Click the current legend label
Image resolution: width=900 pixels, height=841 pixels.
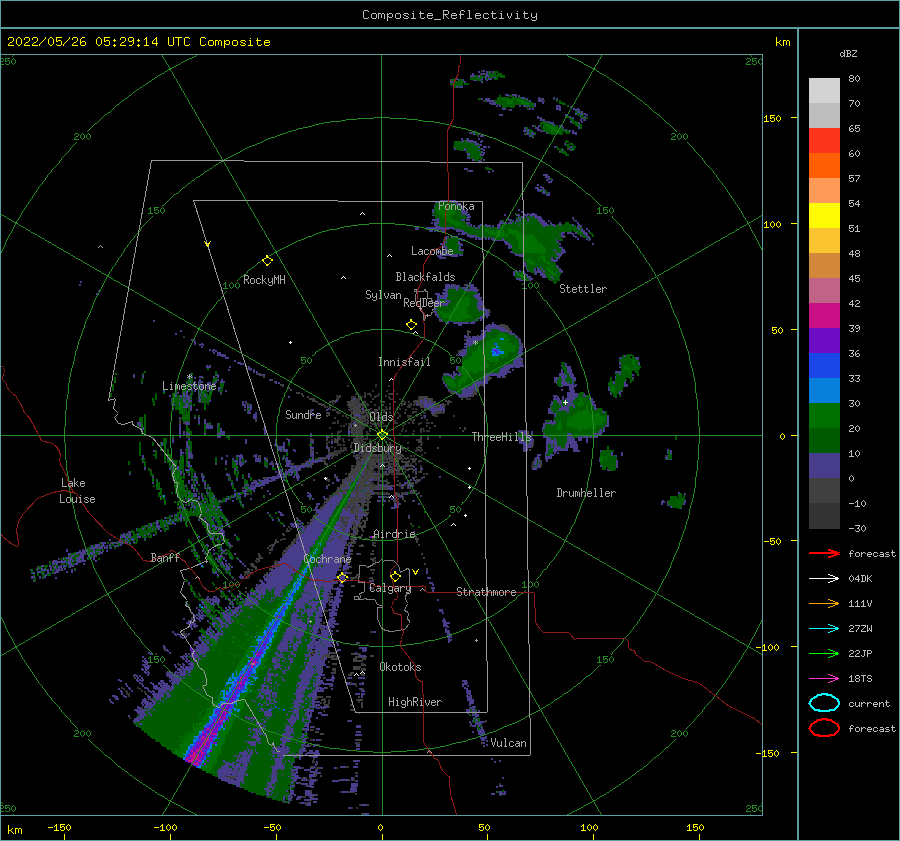[869, 703]
